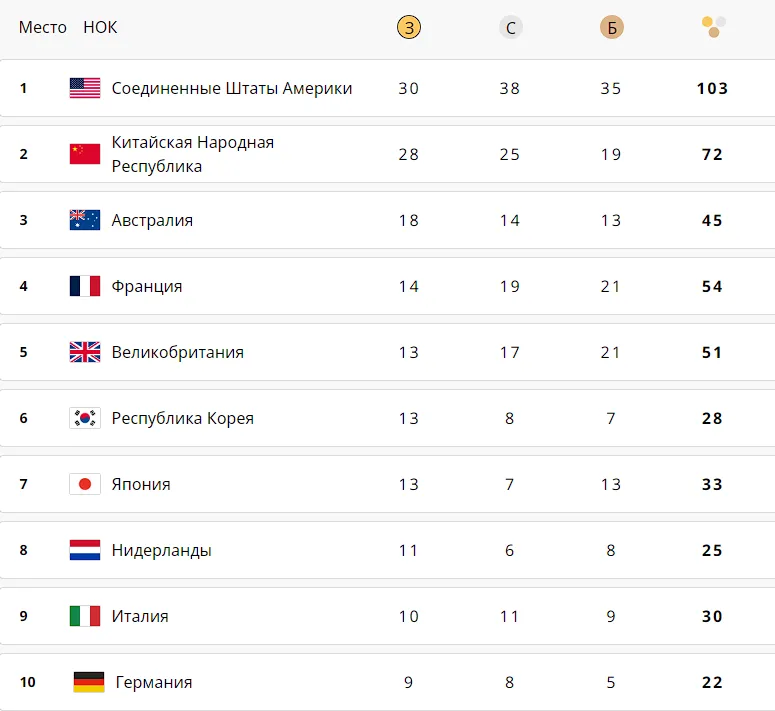This screenshot has height=711, width=775.
Task: Click the total 103 for USA
Action: (712, 88)
